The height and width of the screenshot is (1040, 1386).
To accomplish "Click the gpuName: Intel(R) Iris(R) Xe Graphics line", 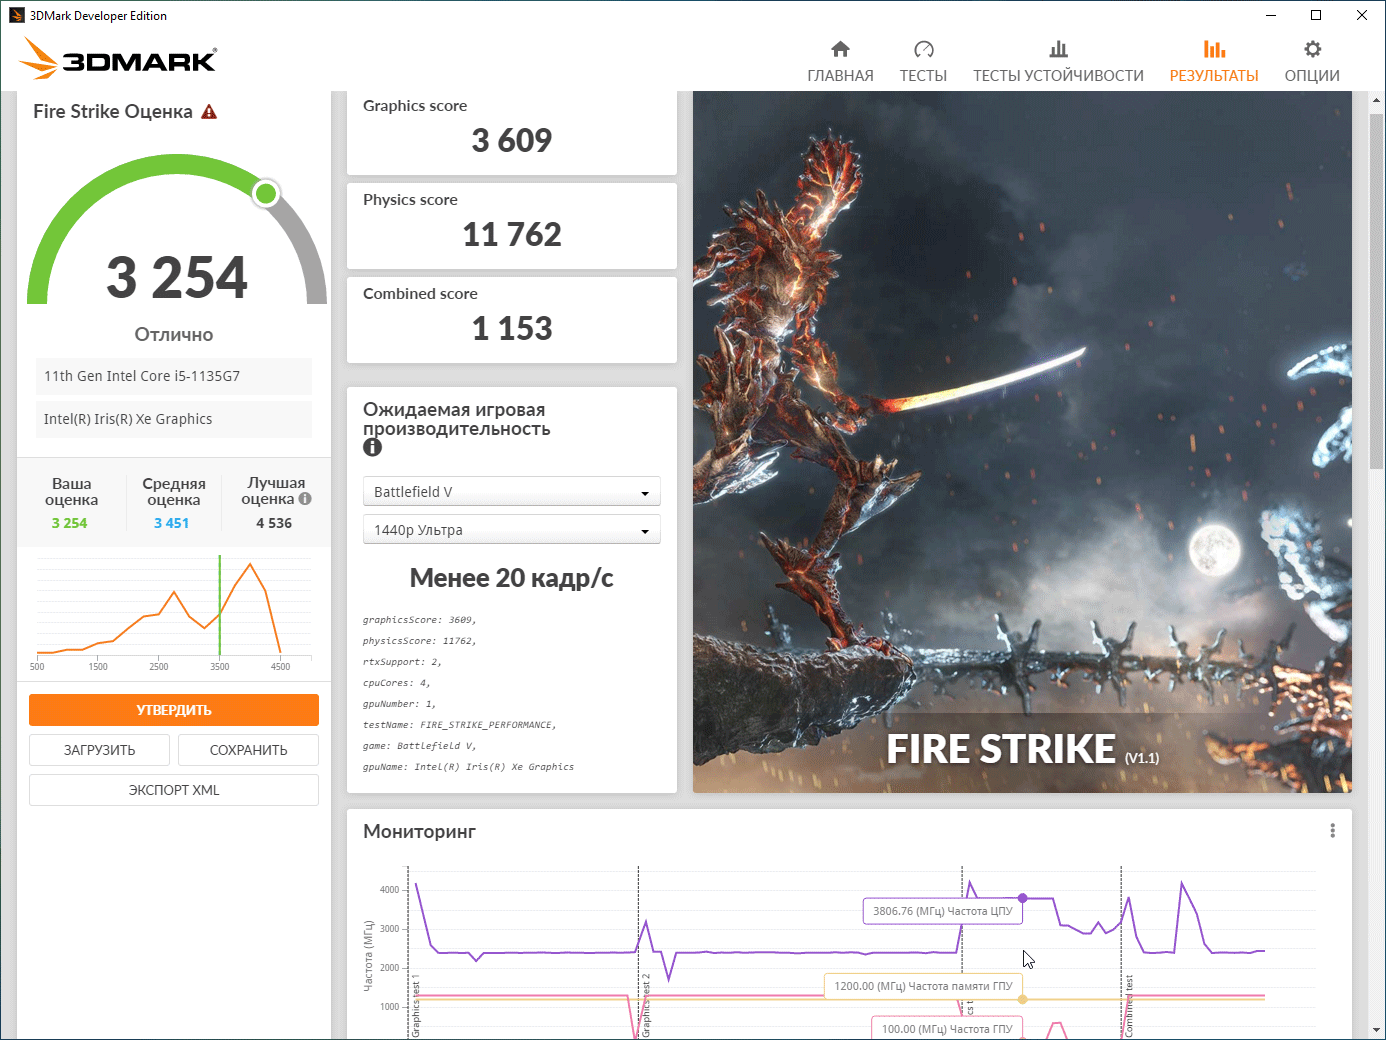I will pyautogui.click(x=468, y=767).
